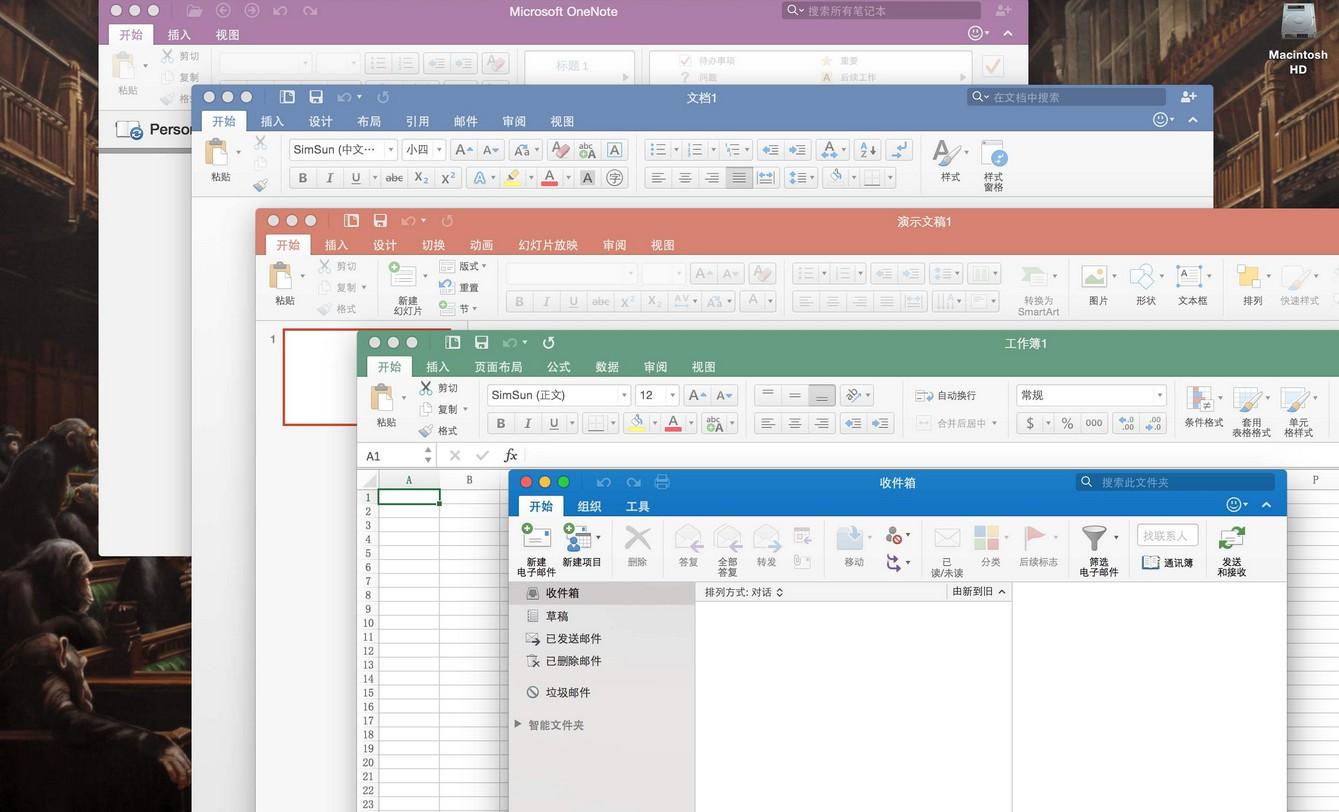Click Word's yellow text highlight color

coord(512,178)
